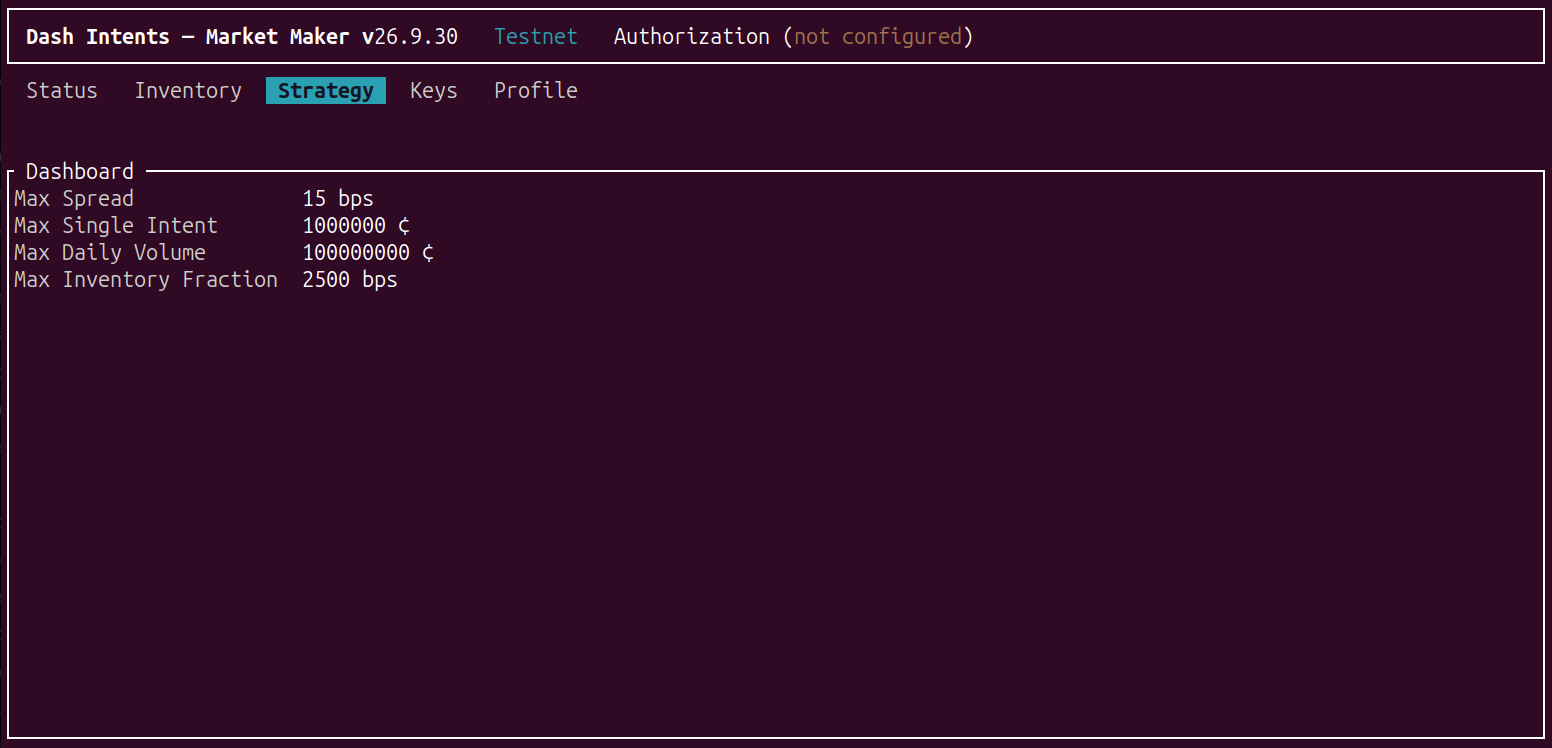Click the 15 bps spread value
The width and height of the screenshot is (1552, 748).
[338, 199]
